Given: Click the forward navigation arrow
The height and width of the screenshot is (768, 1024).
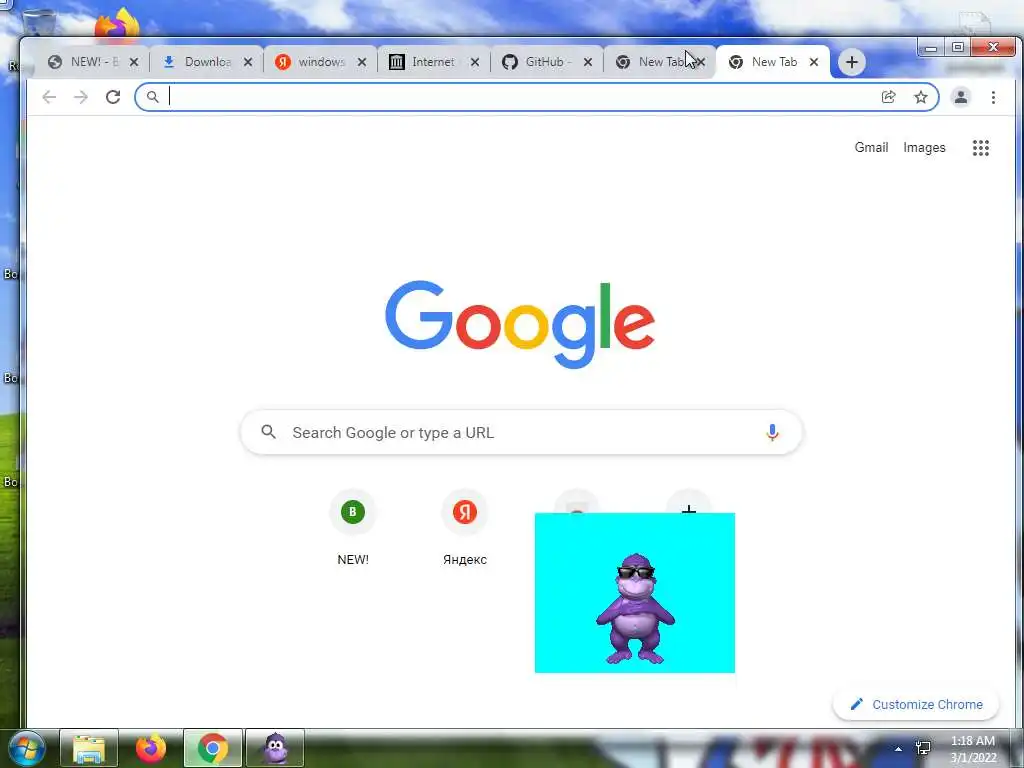Looking at the screenshot, I should (80, 97).
